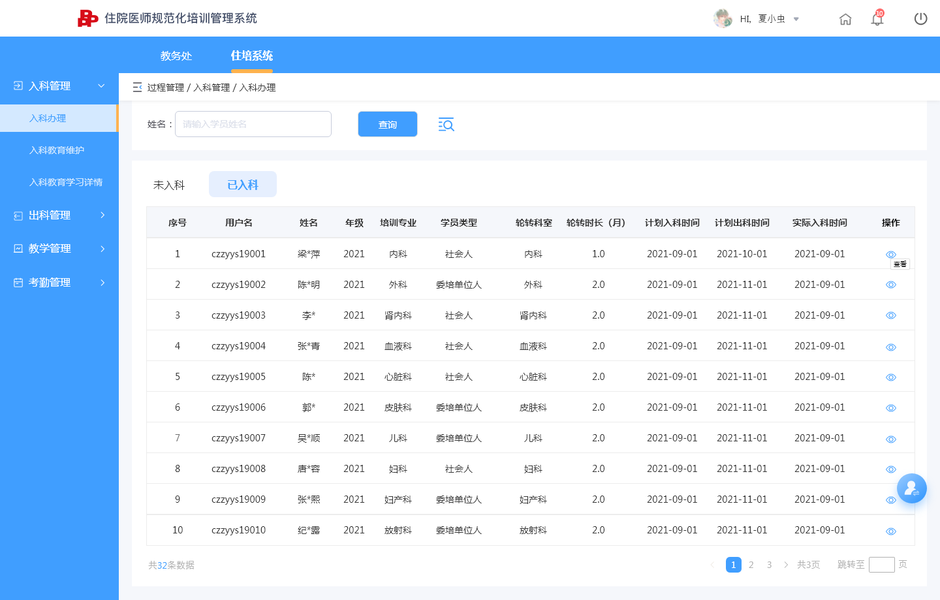The width and height of the screenshot is (940, 600).
Task: Expand the 教学管理 menu chevron
Action: pos(103,248)
